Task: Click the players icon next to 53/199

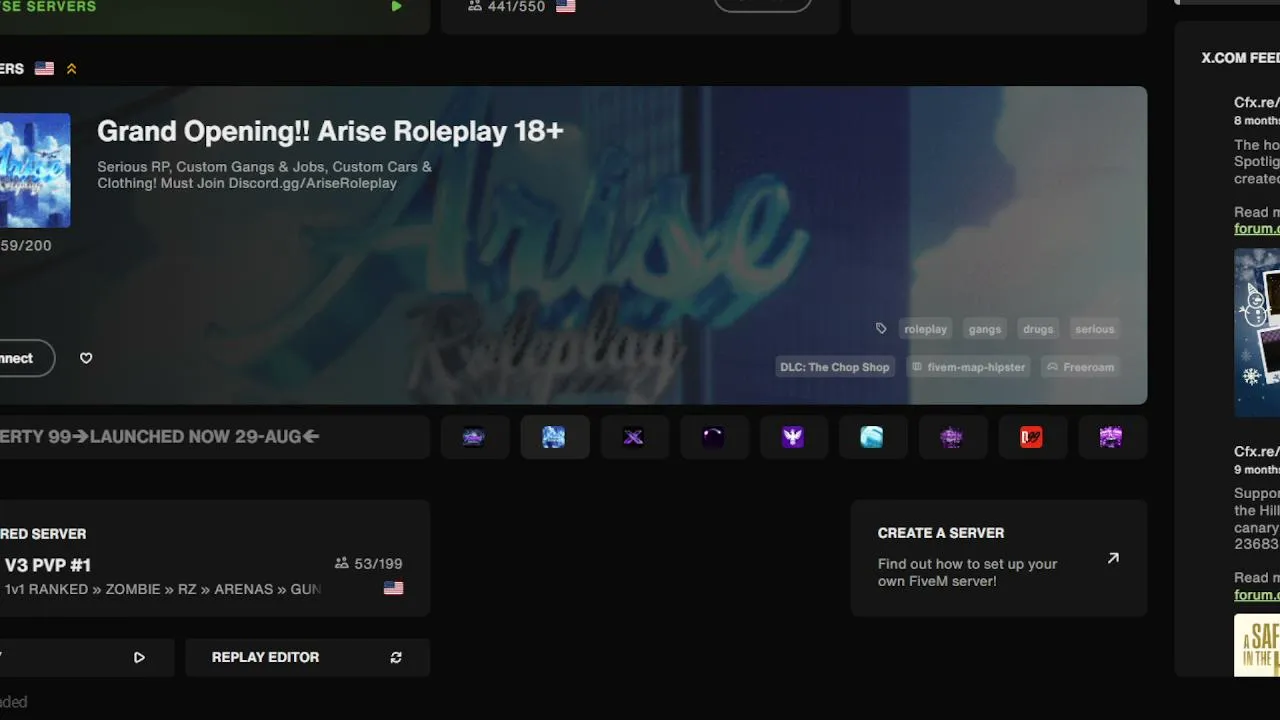Action: (342, 564)
